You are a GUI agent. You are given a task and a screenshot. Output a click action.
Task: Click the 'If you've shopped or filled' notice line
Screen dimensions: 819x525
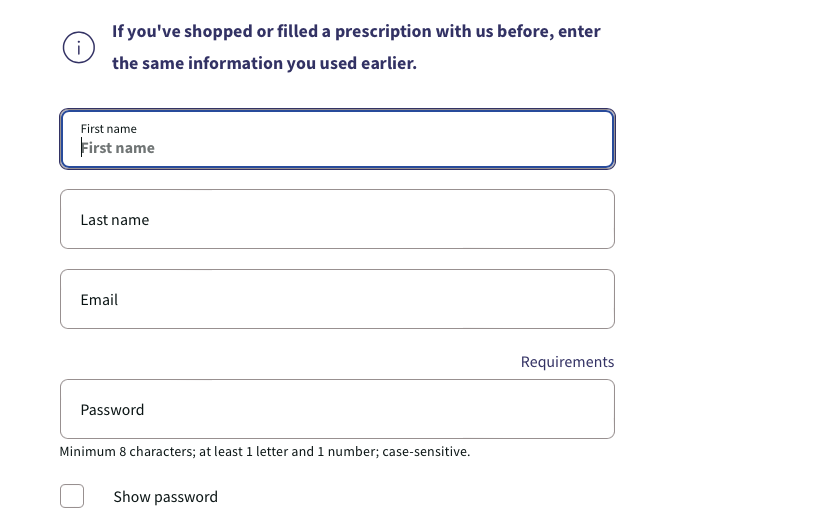(356, 31)
